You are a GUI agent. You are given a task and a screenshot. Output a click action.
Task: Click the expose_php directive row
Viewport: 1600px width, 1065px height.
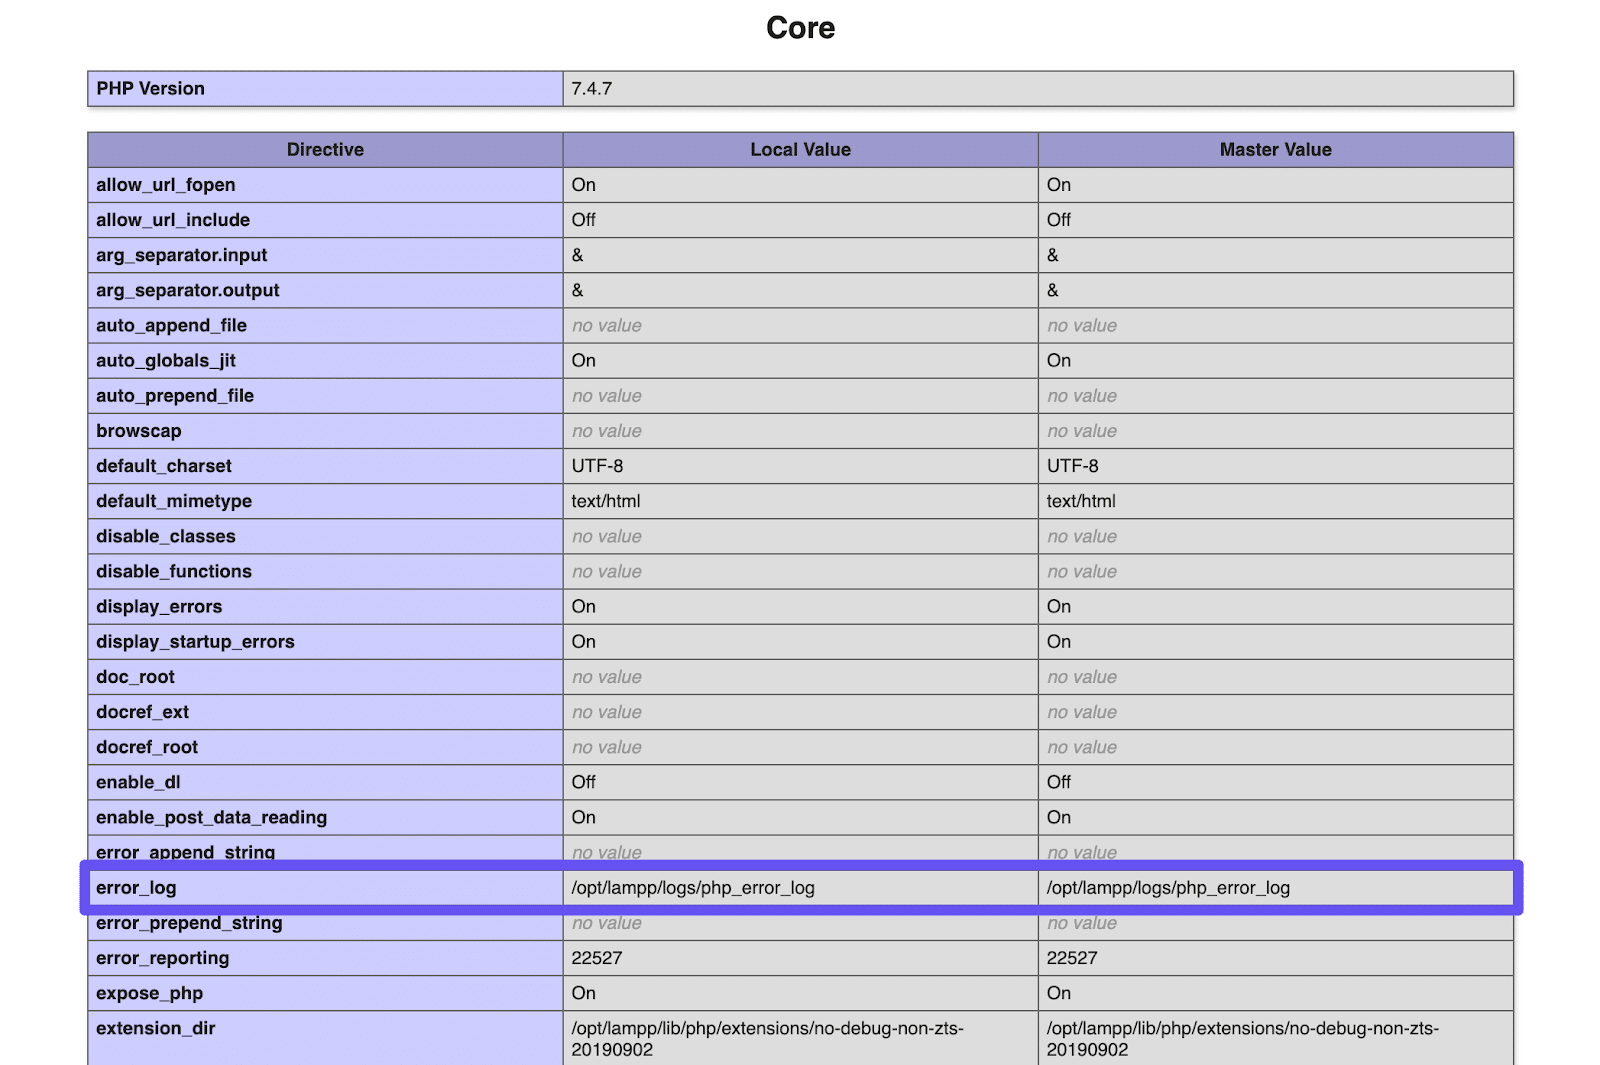pos(149,993)
